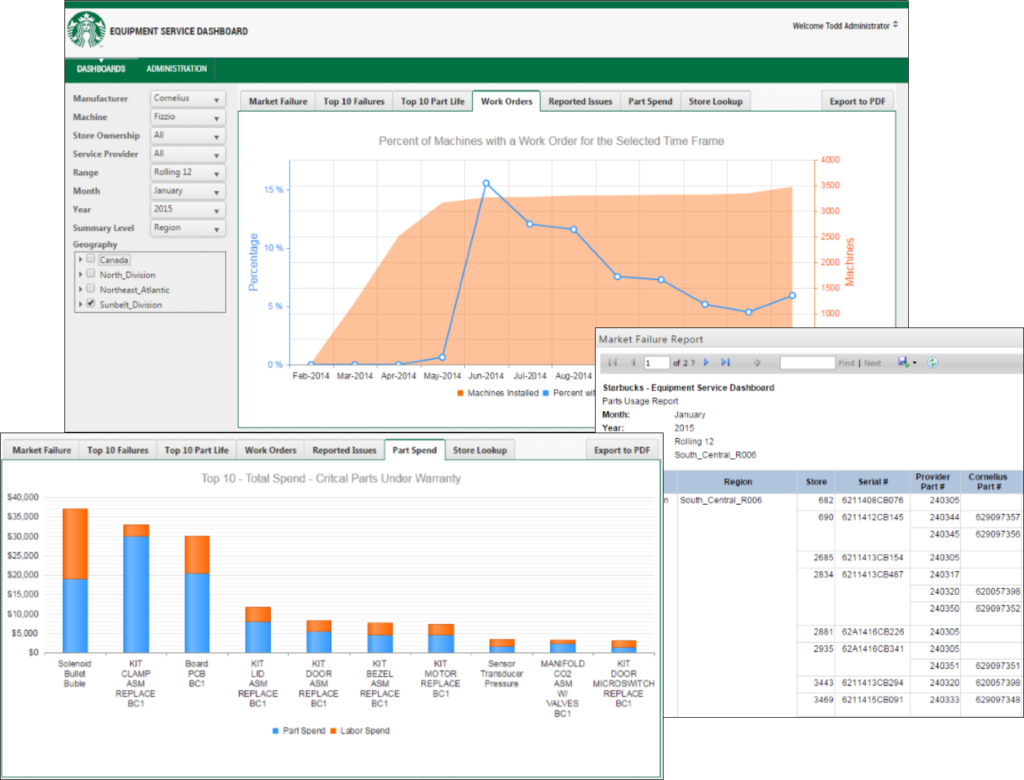Open the Manufacturer dropdown showing Cornelius
Image resolution: width=1024 pixels, height=780 pixels.
(187, 99)
